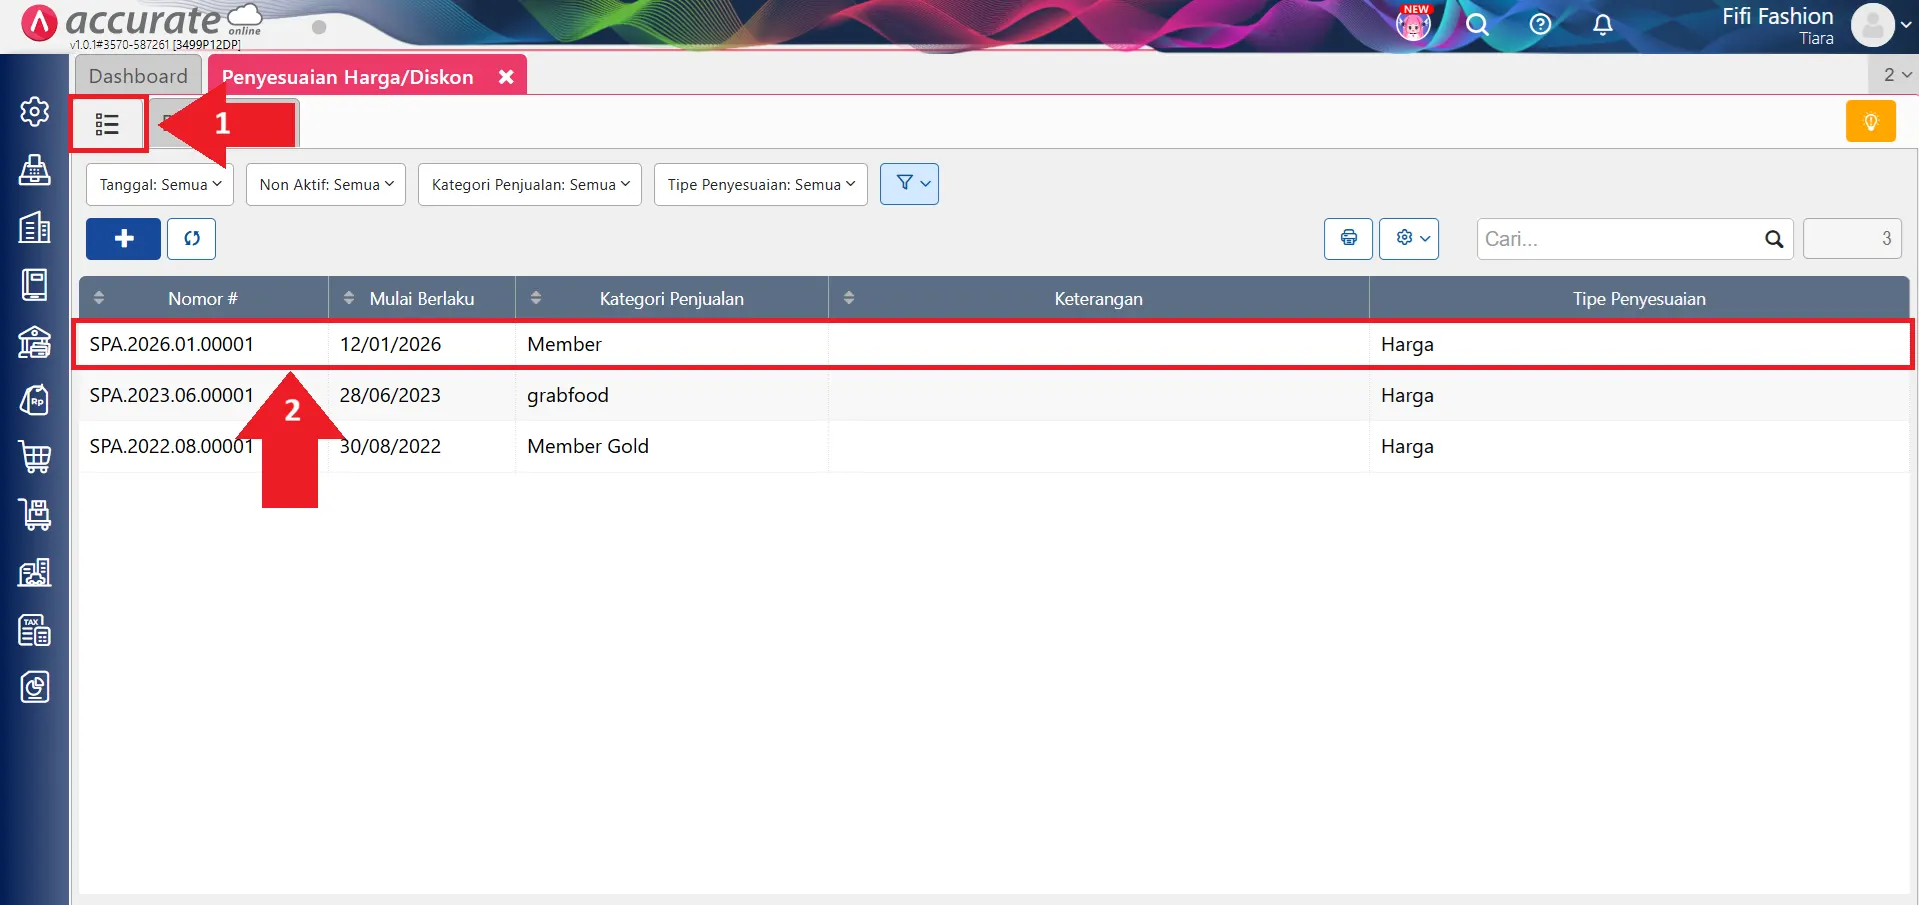Close the Penyesuaian Harga/Diskon tab
The height and width of the screenshot is (905, 1919).
(506, 77)
